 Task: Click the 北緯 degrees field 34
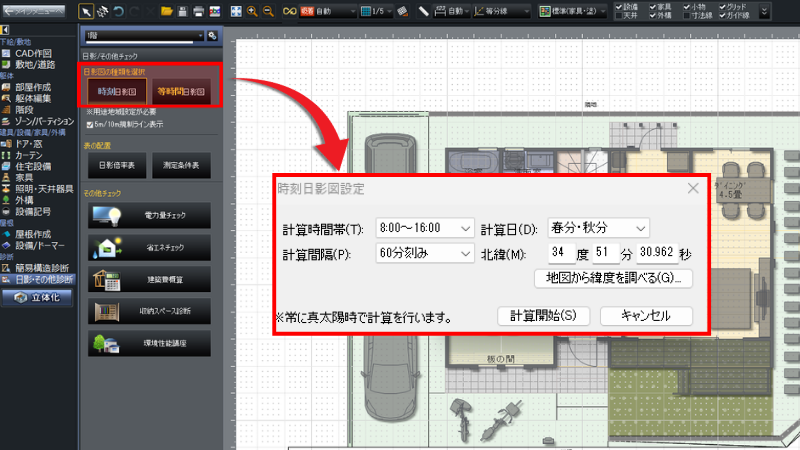click(x=561, y=253)
